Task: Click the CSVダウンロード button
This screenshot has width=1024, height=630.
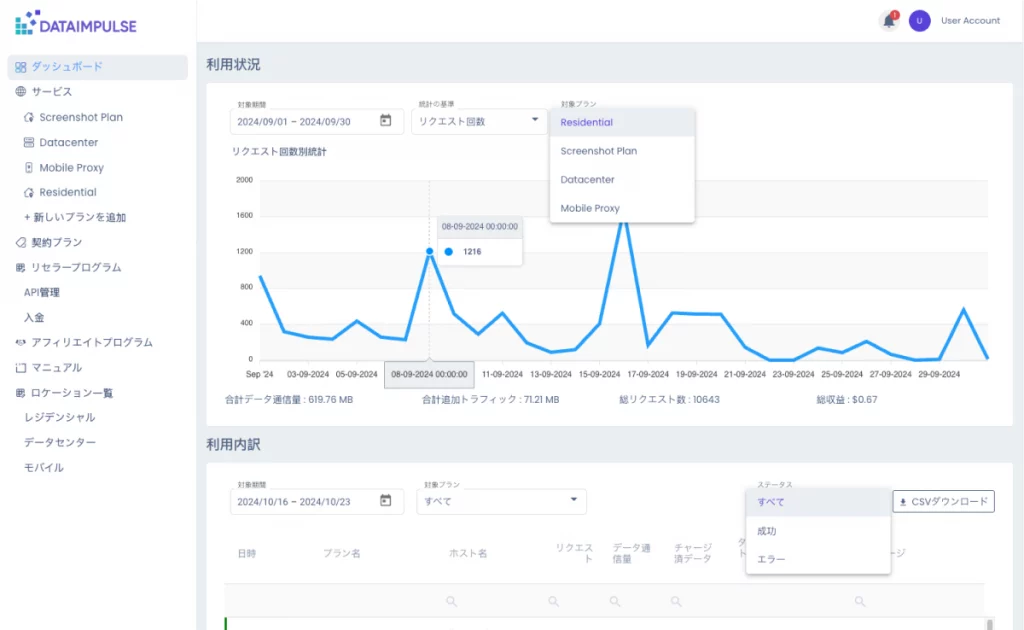Action: tap(943, 501)
